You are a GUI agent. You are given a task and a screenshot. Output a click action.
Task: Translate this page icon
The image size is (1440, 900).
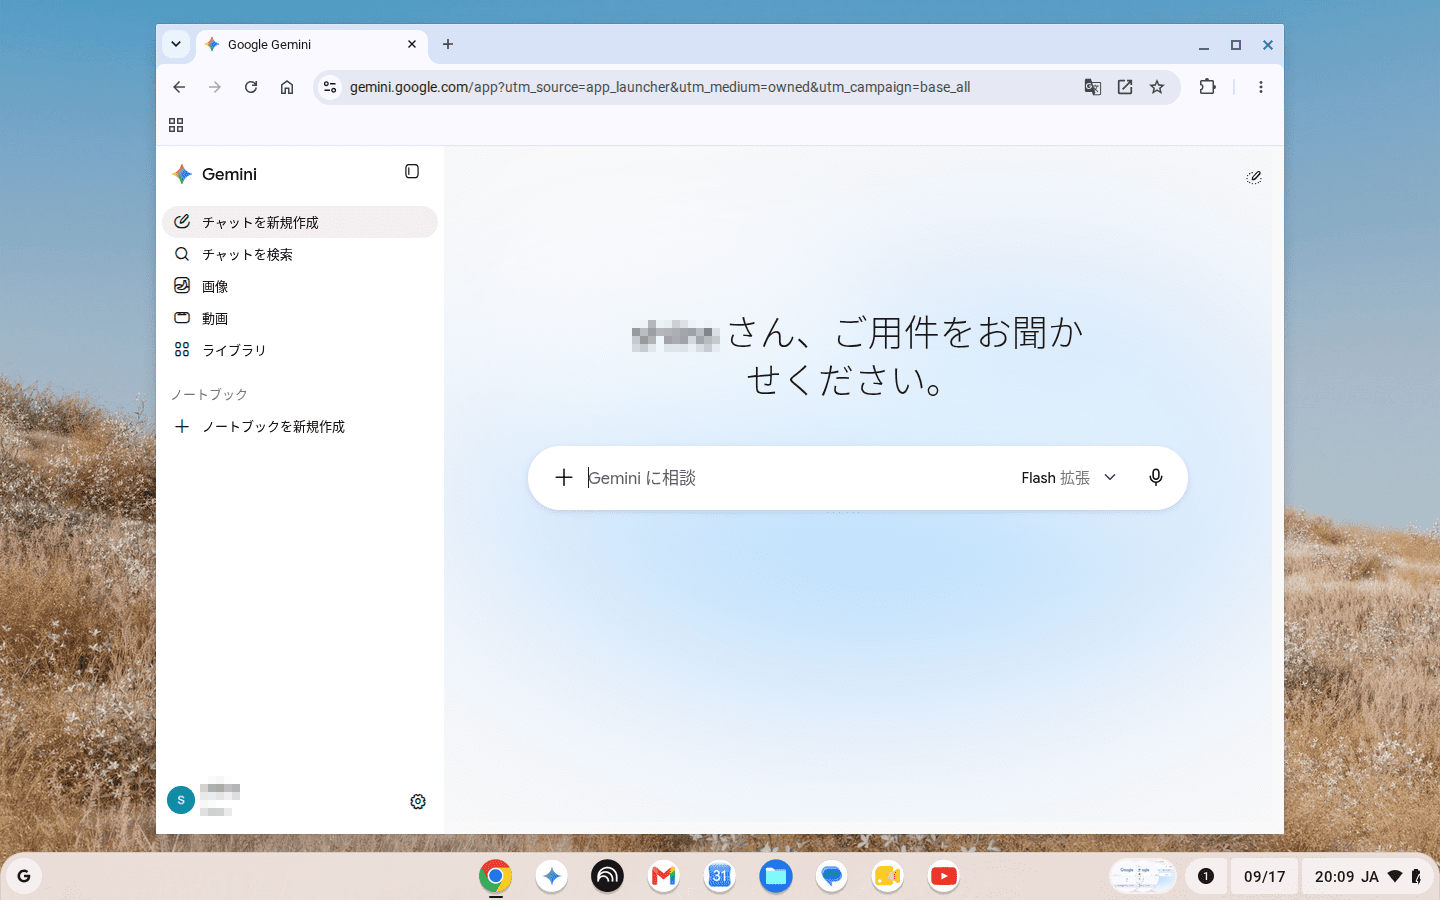(x=1093, y=87)
